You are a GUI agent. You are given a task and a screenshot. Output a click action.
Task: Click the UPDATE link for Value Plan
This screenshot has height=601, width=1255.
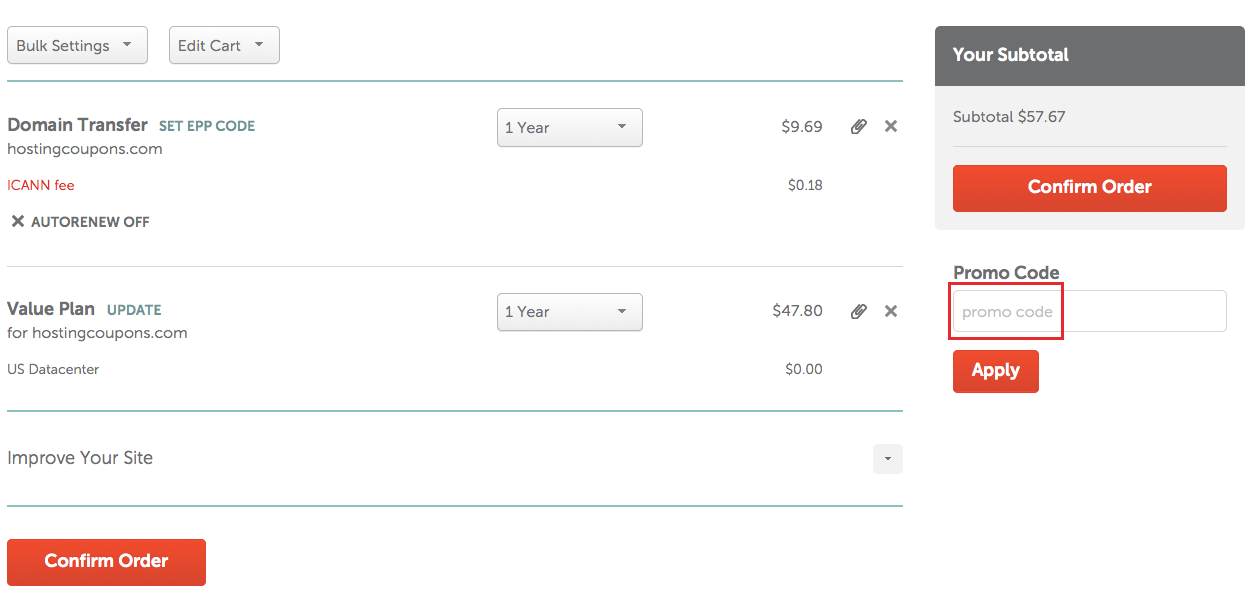tap(134, 310)
